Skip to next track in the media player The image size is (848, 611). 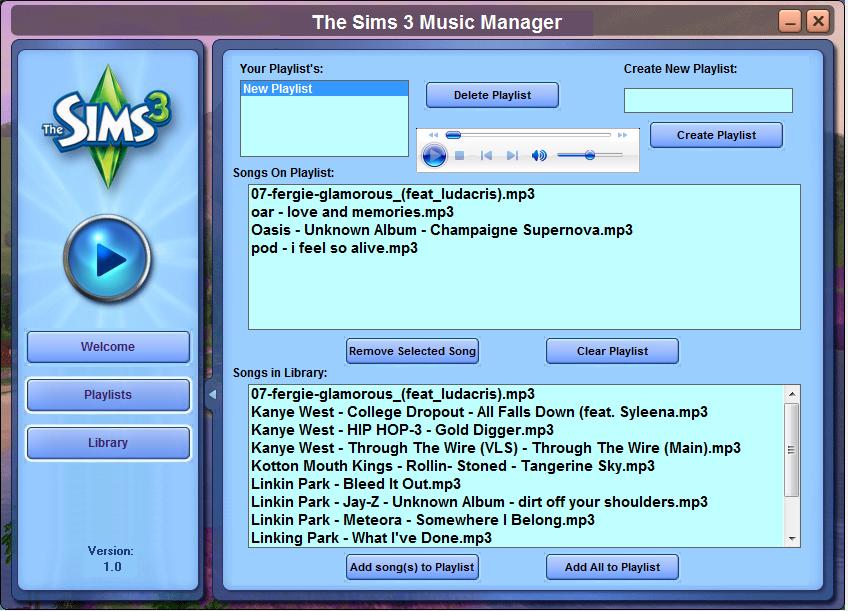(x=512, y=156)
